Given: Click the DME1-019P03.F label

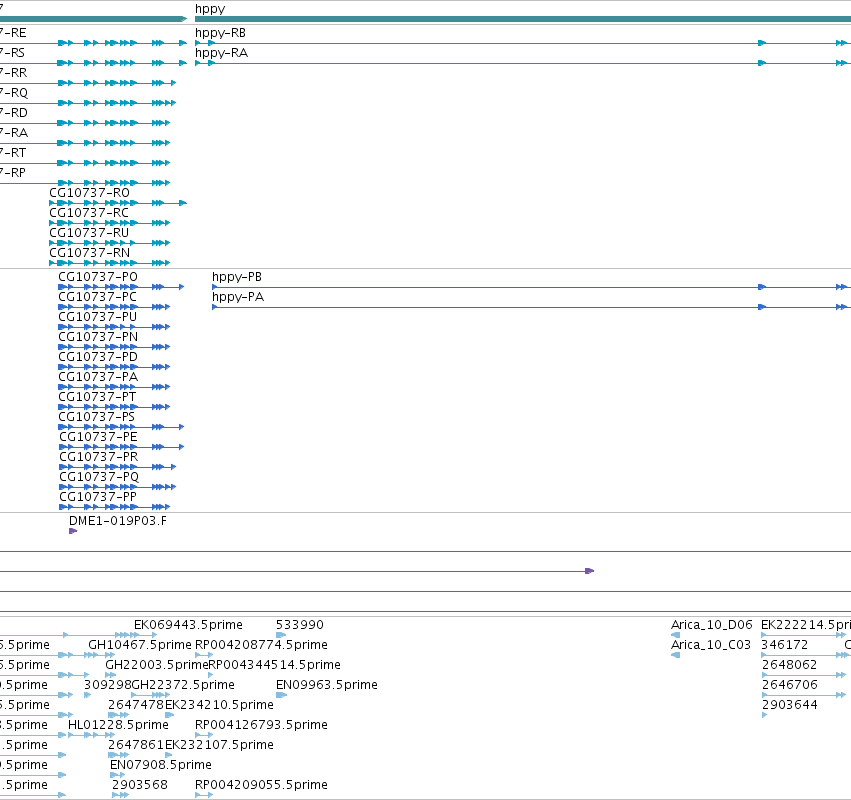Looking at the screenshot, I should [118, 521].
